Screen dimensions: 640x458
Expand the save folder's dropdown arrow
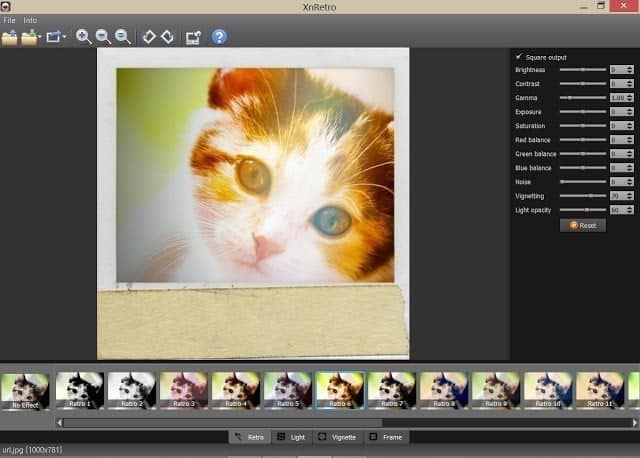tap(40, 37)
